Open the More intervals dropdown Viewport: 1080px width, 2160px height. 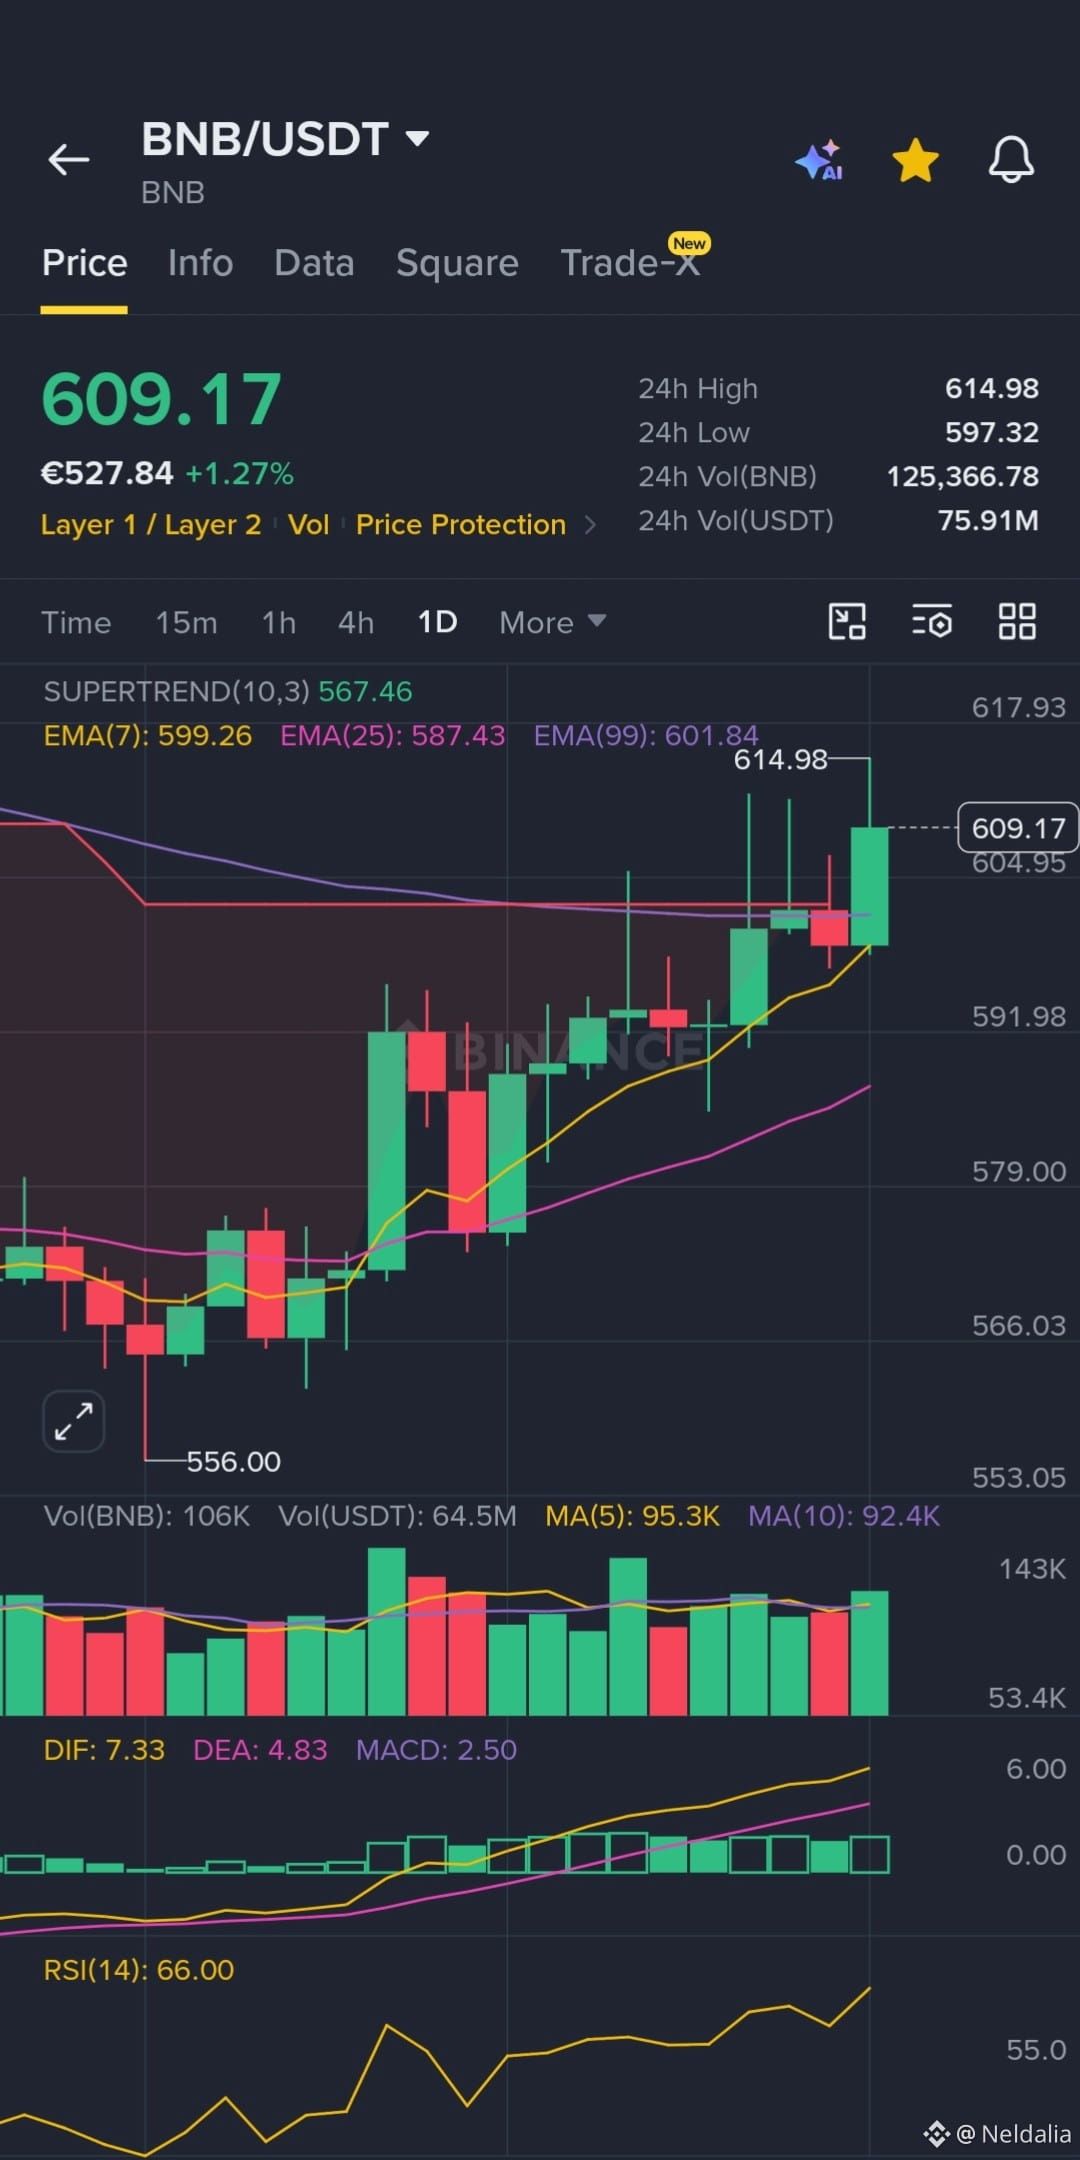click(x=552, y=622)
